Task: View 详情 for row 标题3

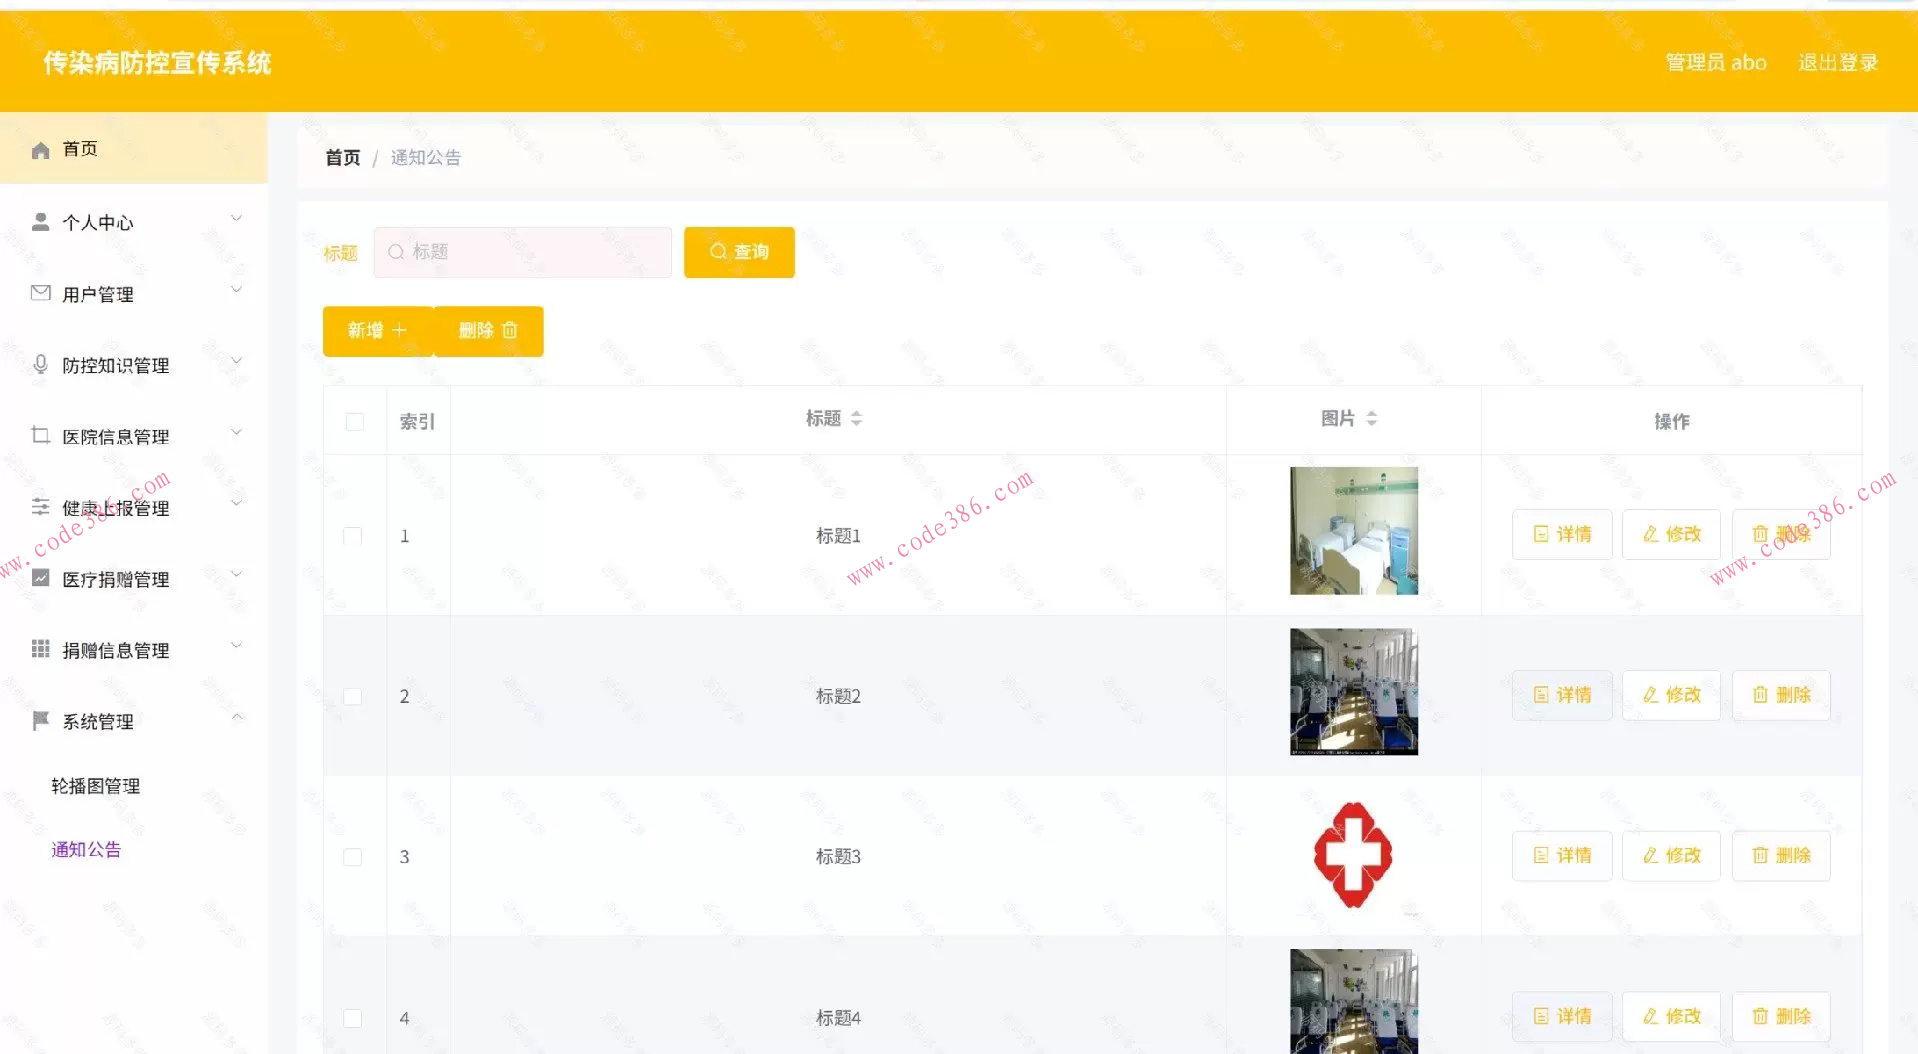Action: pyautogui.click(x=1562, y=856)
